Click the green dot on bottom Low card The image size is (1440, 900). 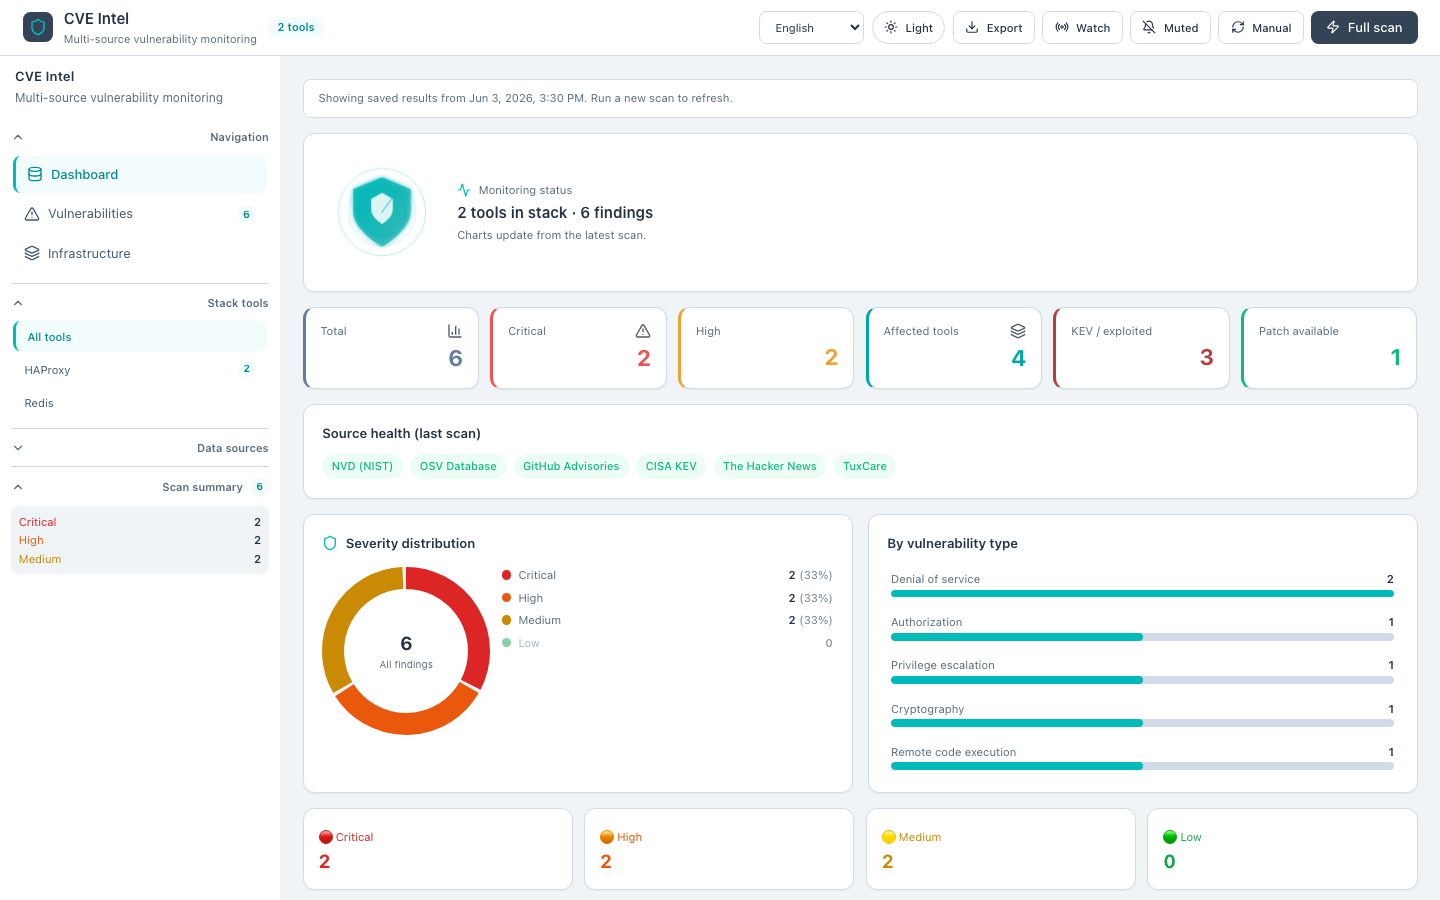(1170, 837)
